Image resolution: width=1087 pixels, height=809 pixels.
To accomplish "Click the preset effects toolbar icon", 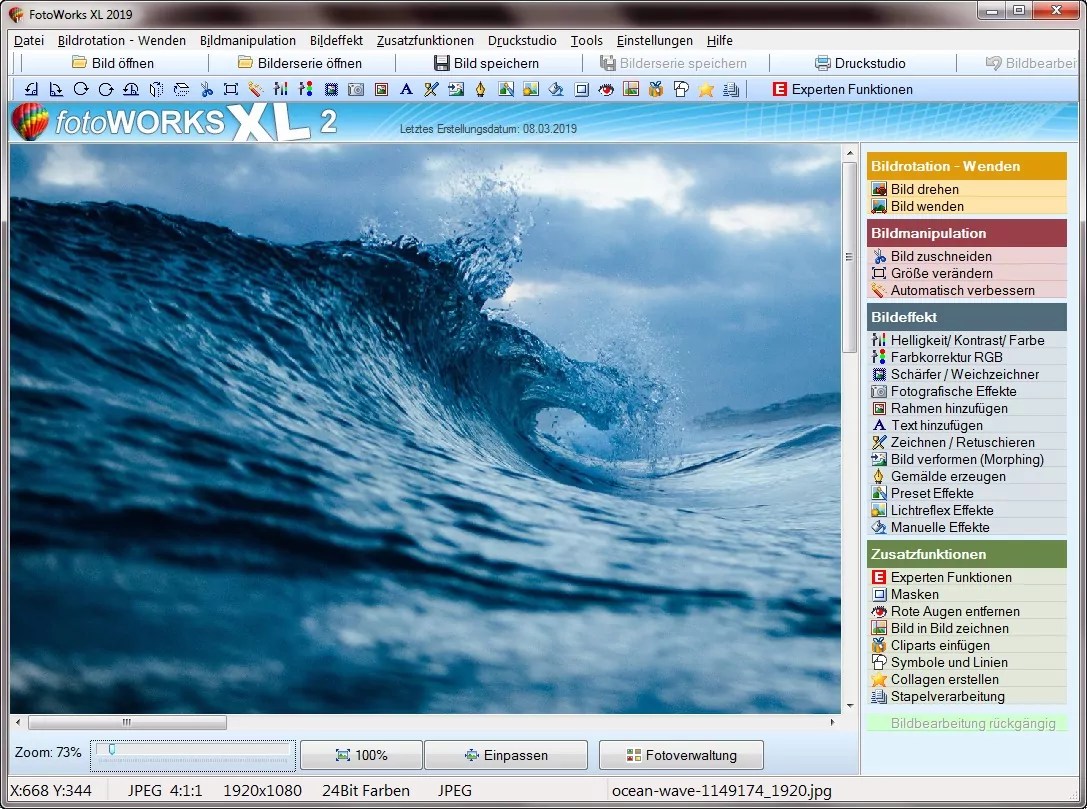I will [506, 89].
